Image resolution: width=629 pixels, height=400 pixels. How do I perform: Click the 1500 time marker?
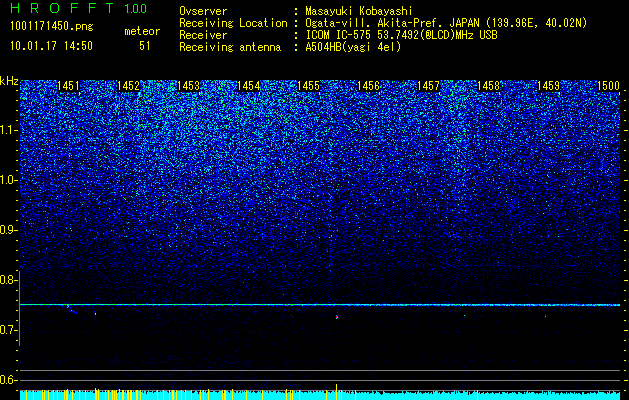coord(609,86)
